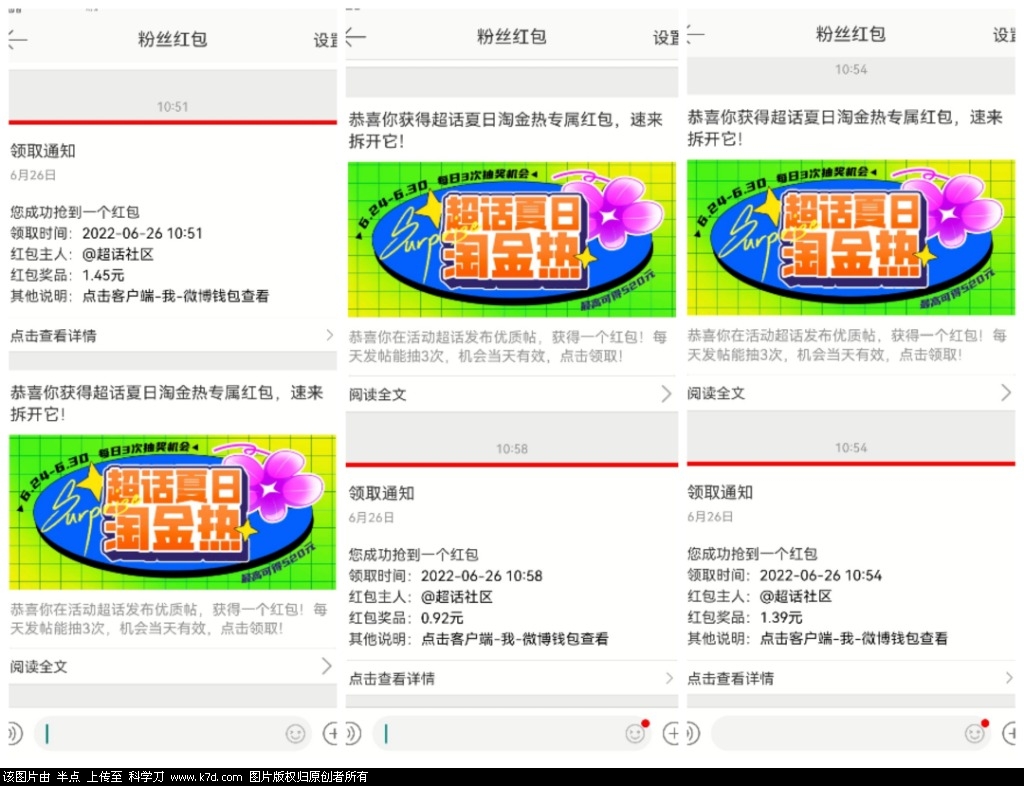Tap @超话社区 in 10:54 notification
Image resolution: width=1024 pixels, height=786 pixels.
pos(795,596)
